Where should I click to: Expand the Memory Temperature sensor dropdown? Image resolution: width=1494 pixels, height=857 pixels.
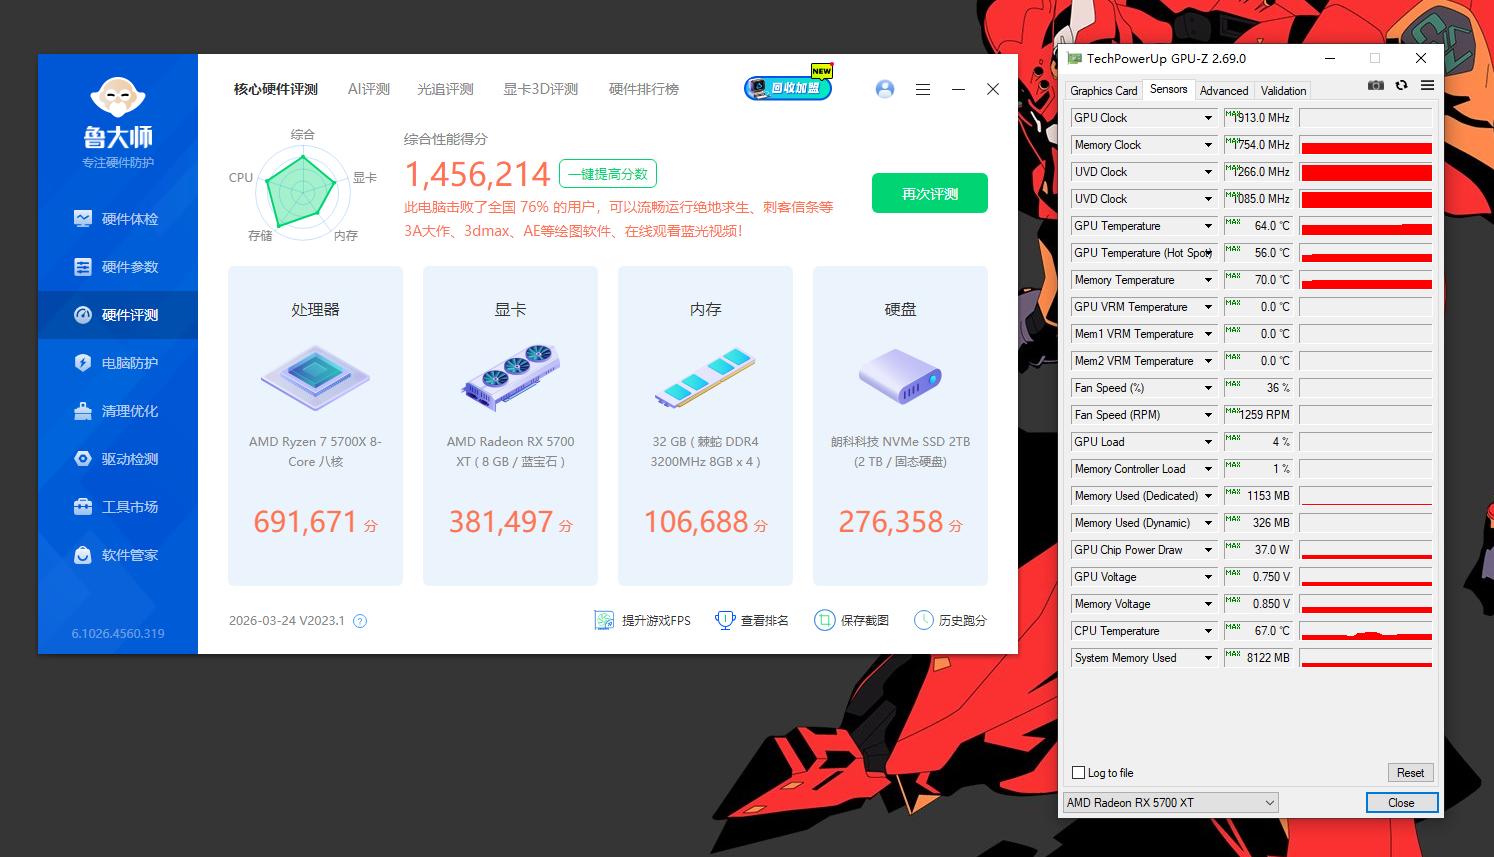tap(1208, 280)
